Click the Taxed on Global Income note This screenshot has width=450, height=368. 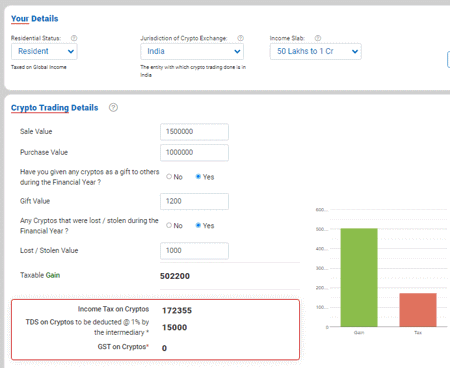39,67
